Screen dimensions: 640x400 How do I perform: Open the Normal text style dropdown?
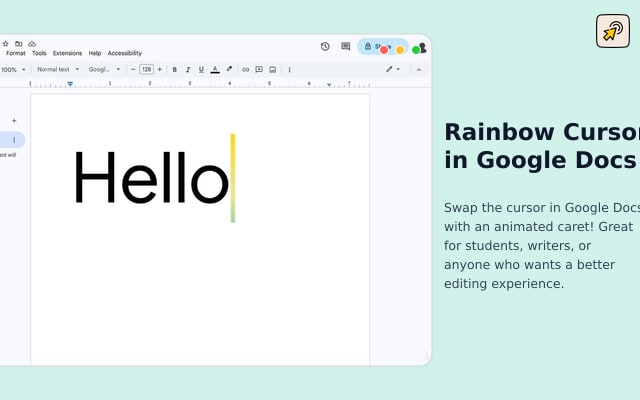[x=58, y=69]
